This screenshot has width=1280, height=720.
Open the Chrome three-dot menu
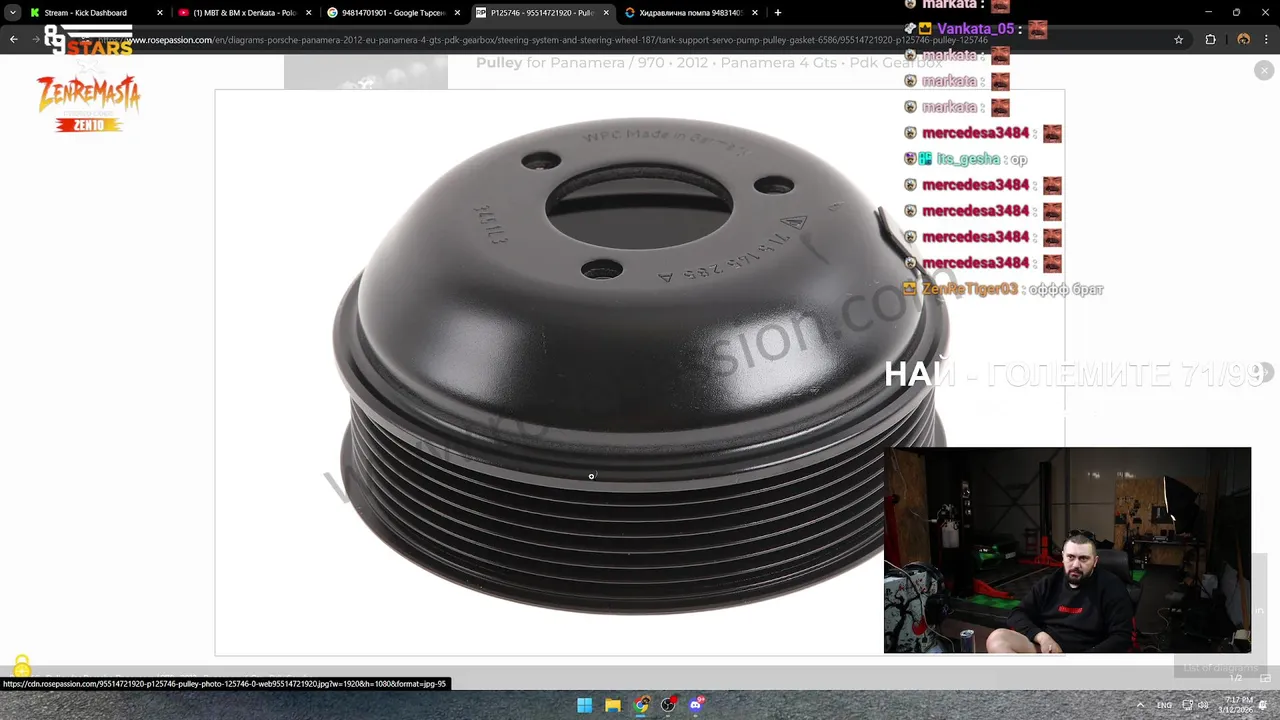point(1265,40)
